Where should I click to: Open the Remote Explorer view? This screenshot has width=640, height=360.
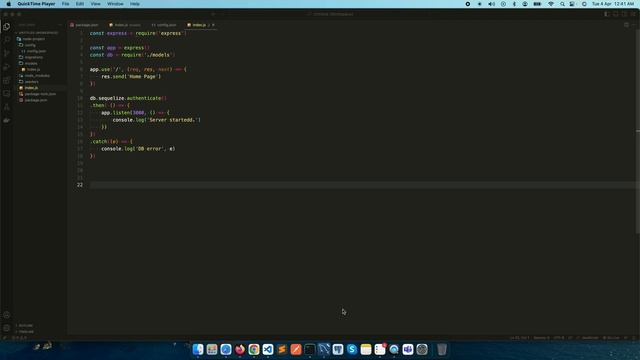pyautogui.click(x=7, y=93)
